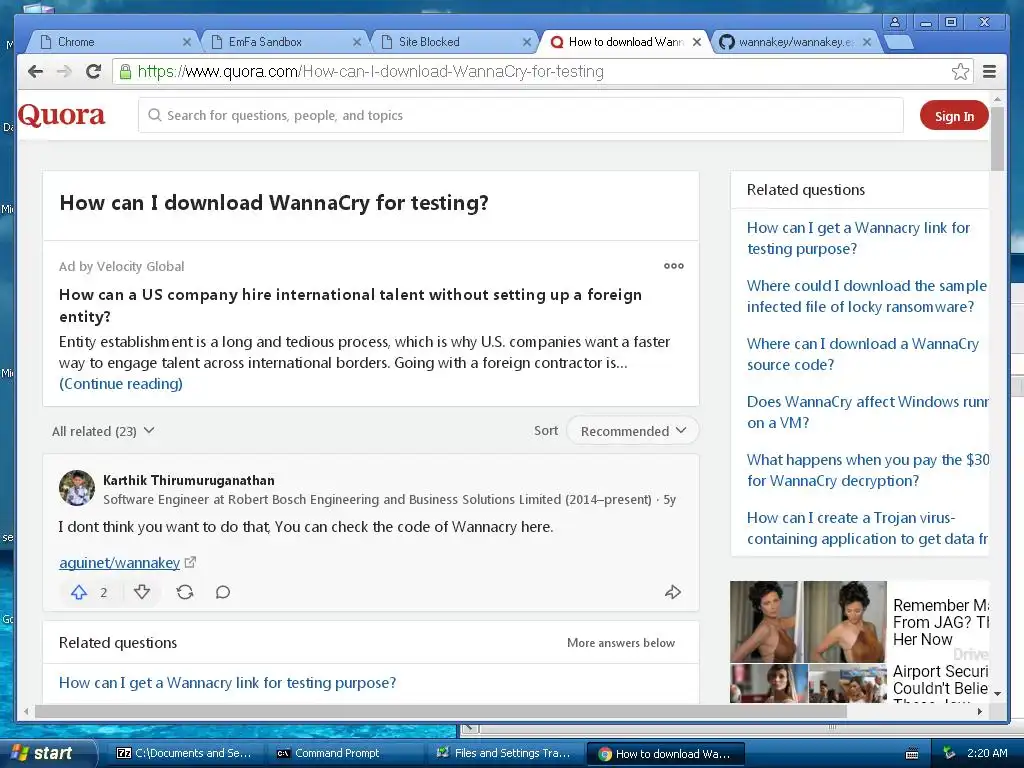The image size is (1024, 768).
Task: Expand the All related (23) filter
Action: coord(103,431)
